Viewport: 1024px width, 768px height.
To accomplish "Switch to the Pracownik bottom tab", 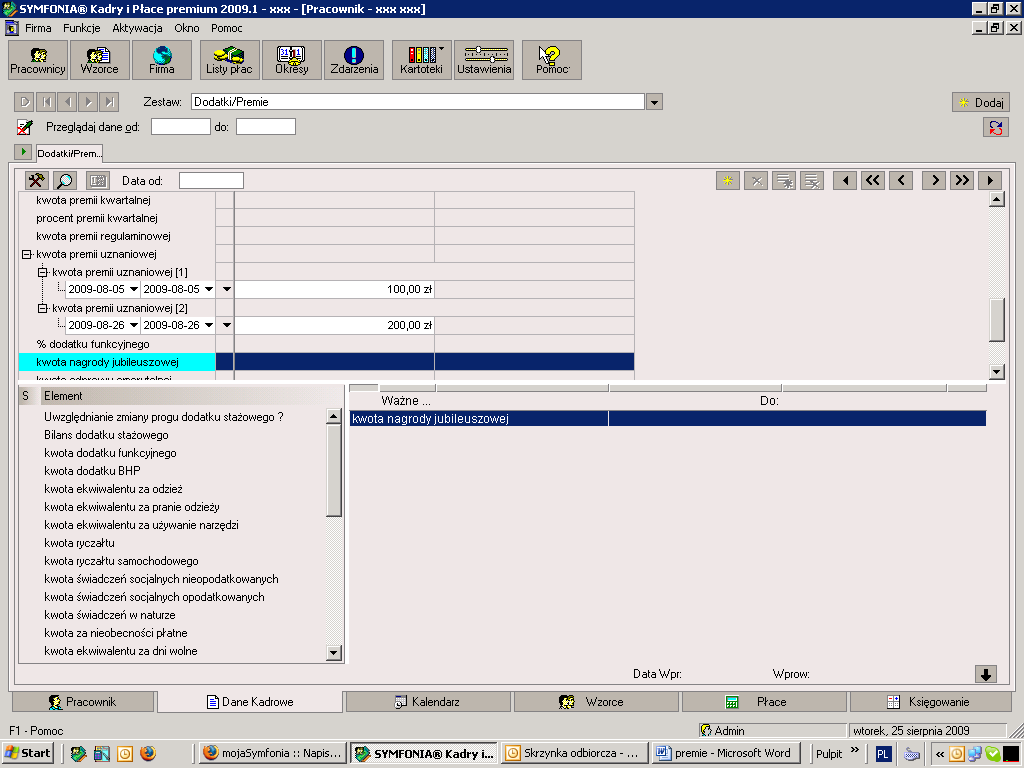I will pos(84,702).
